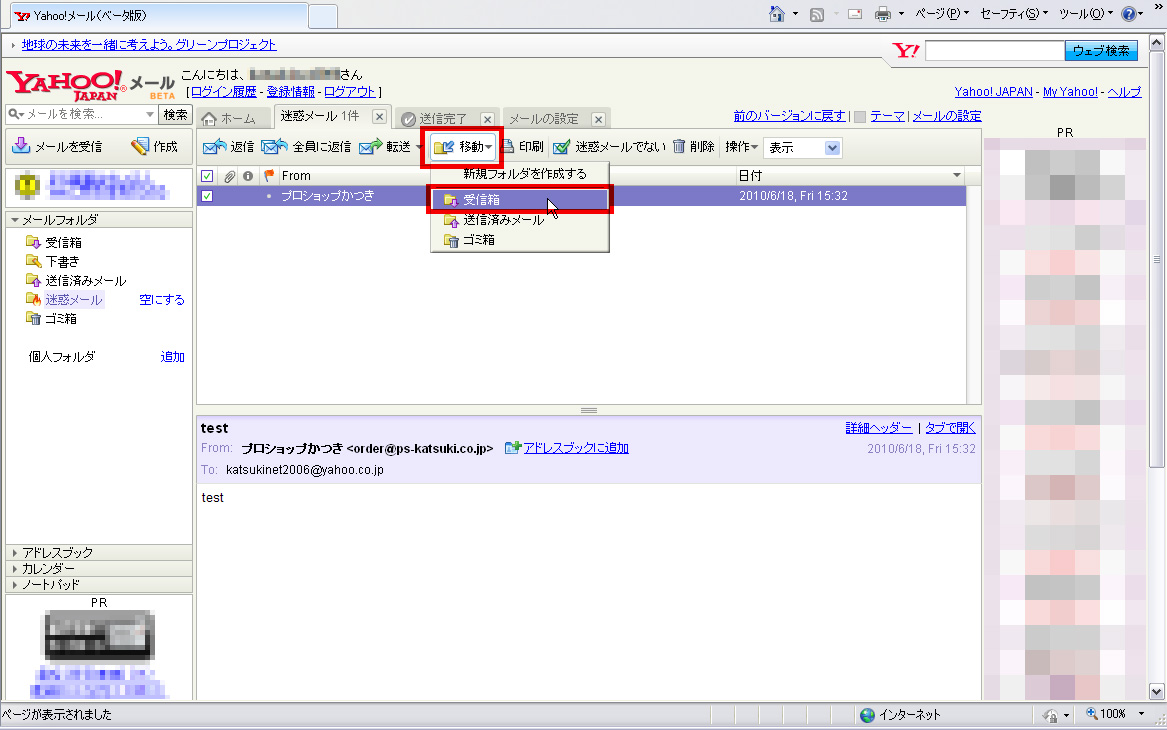Open the 100% zoom level control
This screenshot has width=1167, height=730.
click(x=1115, y=714)
